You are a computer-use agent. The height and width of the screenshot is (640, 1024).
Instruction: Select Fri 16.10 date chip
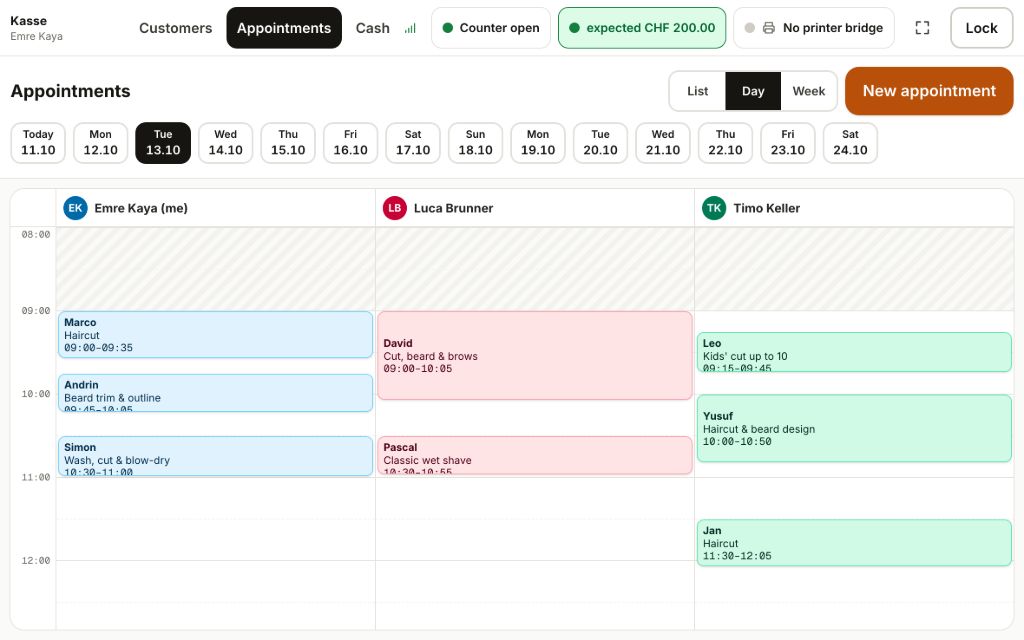[x=351, y=143]
